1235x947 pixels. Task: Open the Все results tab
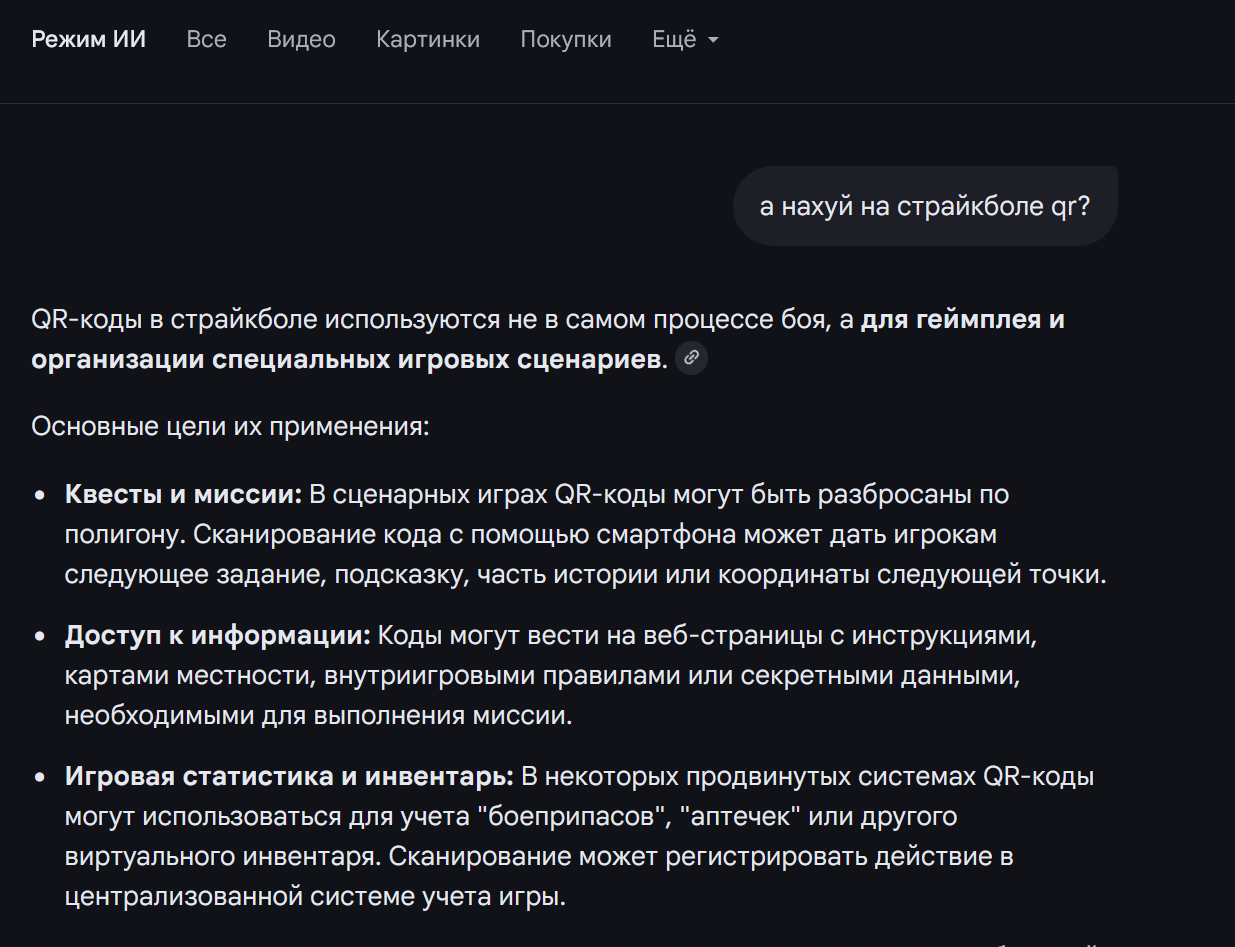(x=206, y=40)
